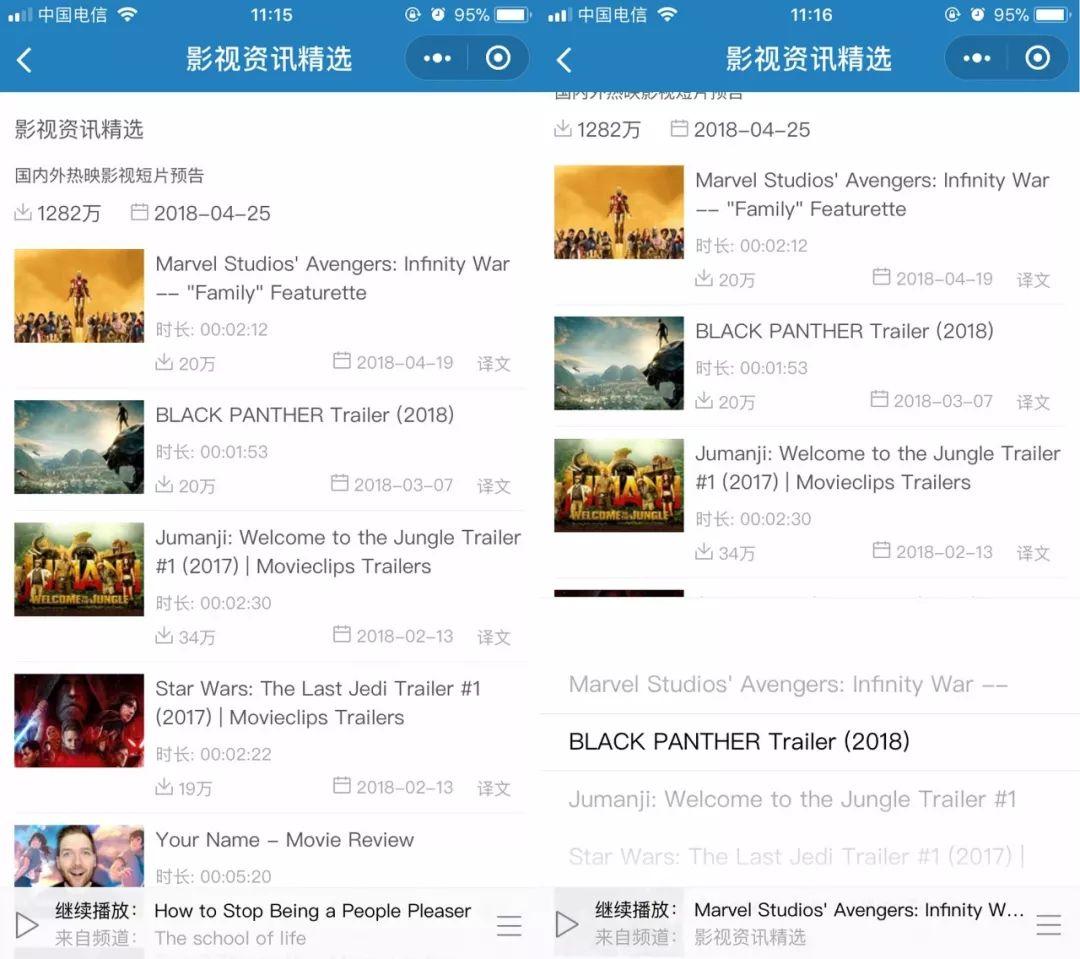The image size is (1080, 959).
Task: Tap the Jumanji trailer title in the right screen's video list
Action: coord(878,468)
